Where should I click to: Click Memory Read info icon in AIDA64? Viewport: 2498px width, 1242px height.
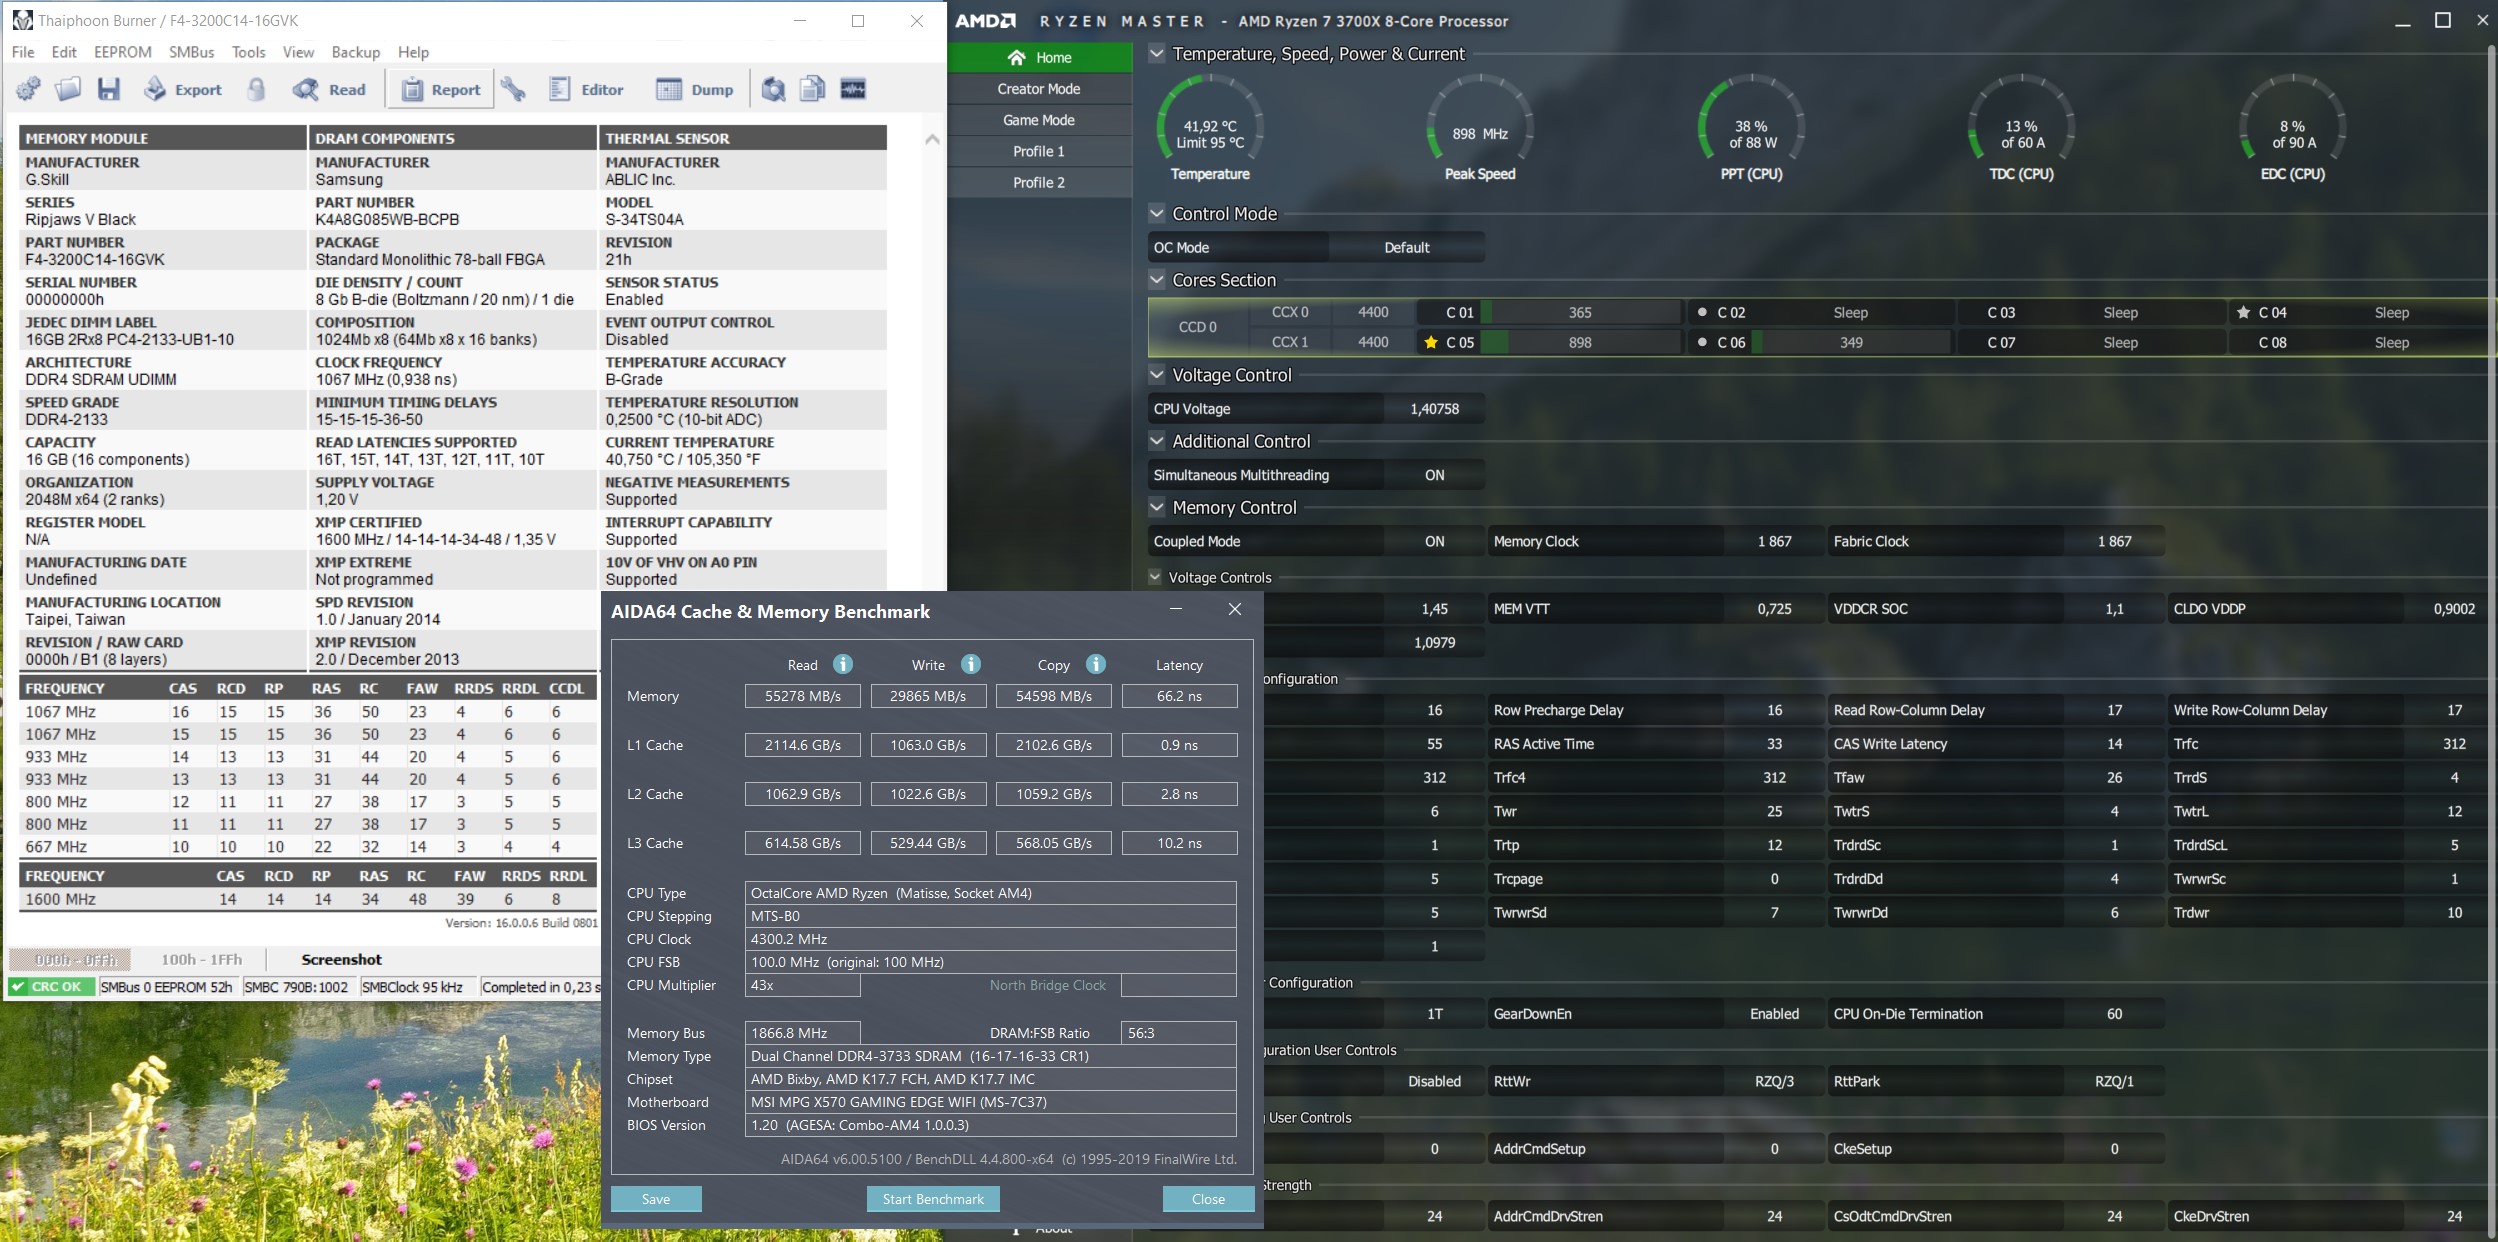pyautogui.click(x=843, y=664)
